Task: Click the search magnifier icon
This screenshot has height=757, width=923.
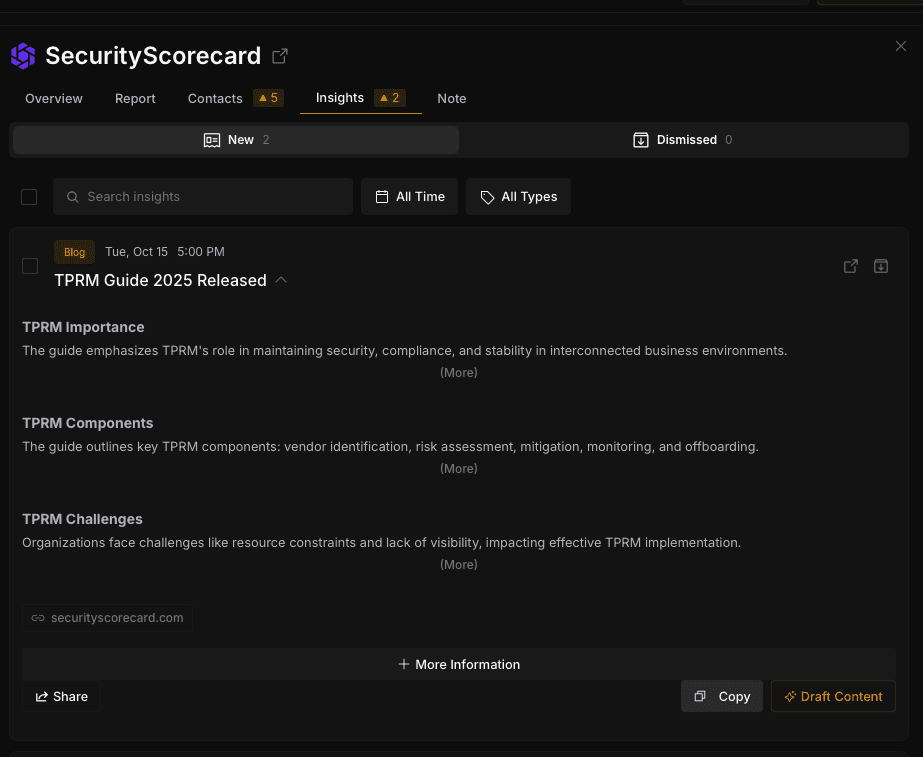Action: tap(72, 197)
